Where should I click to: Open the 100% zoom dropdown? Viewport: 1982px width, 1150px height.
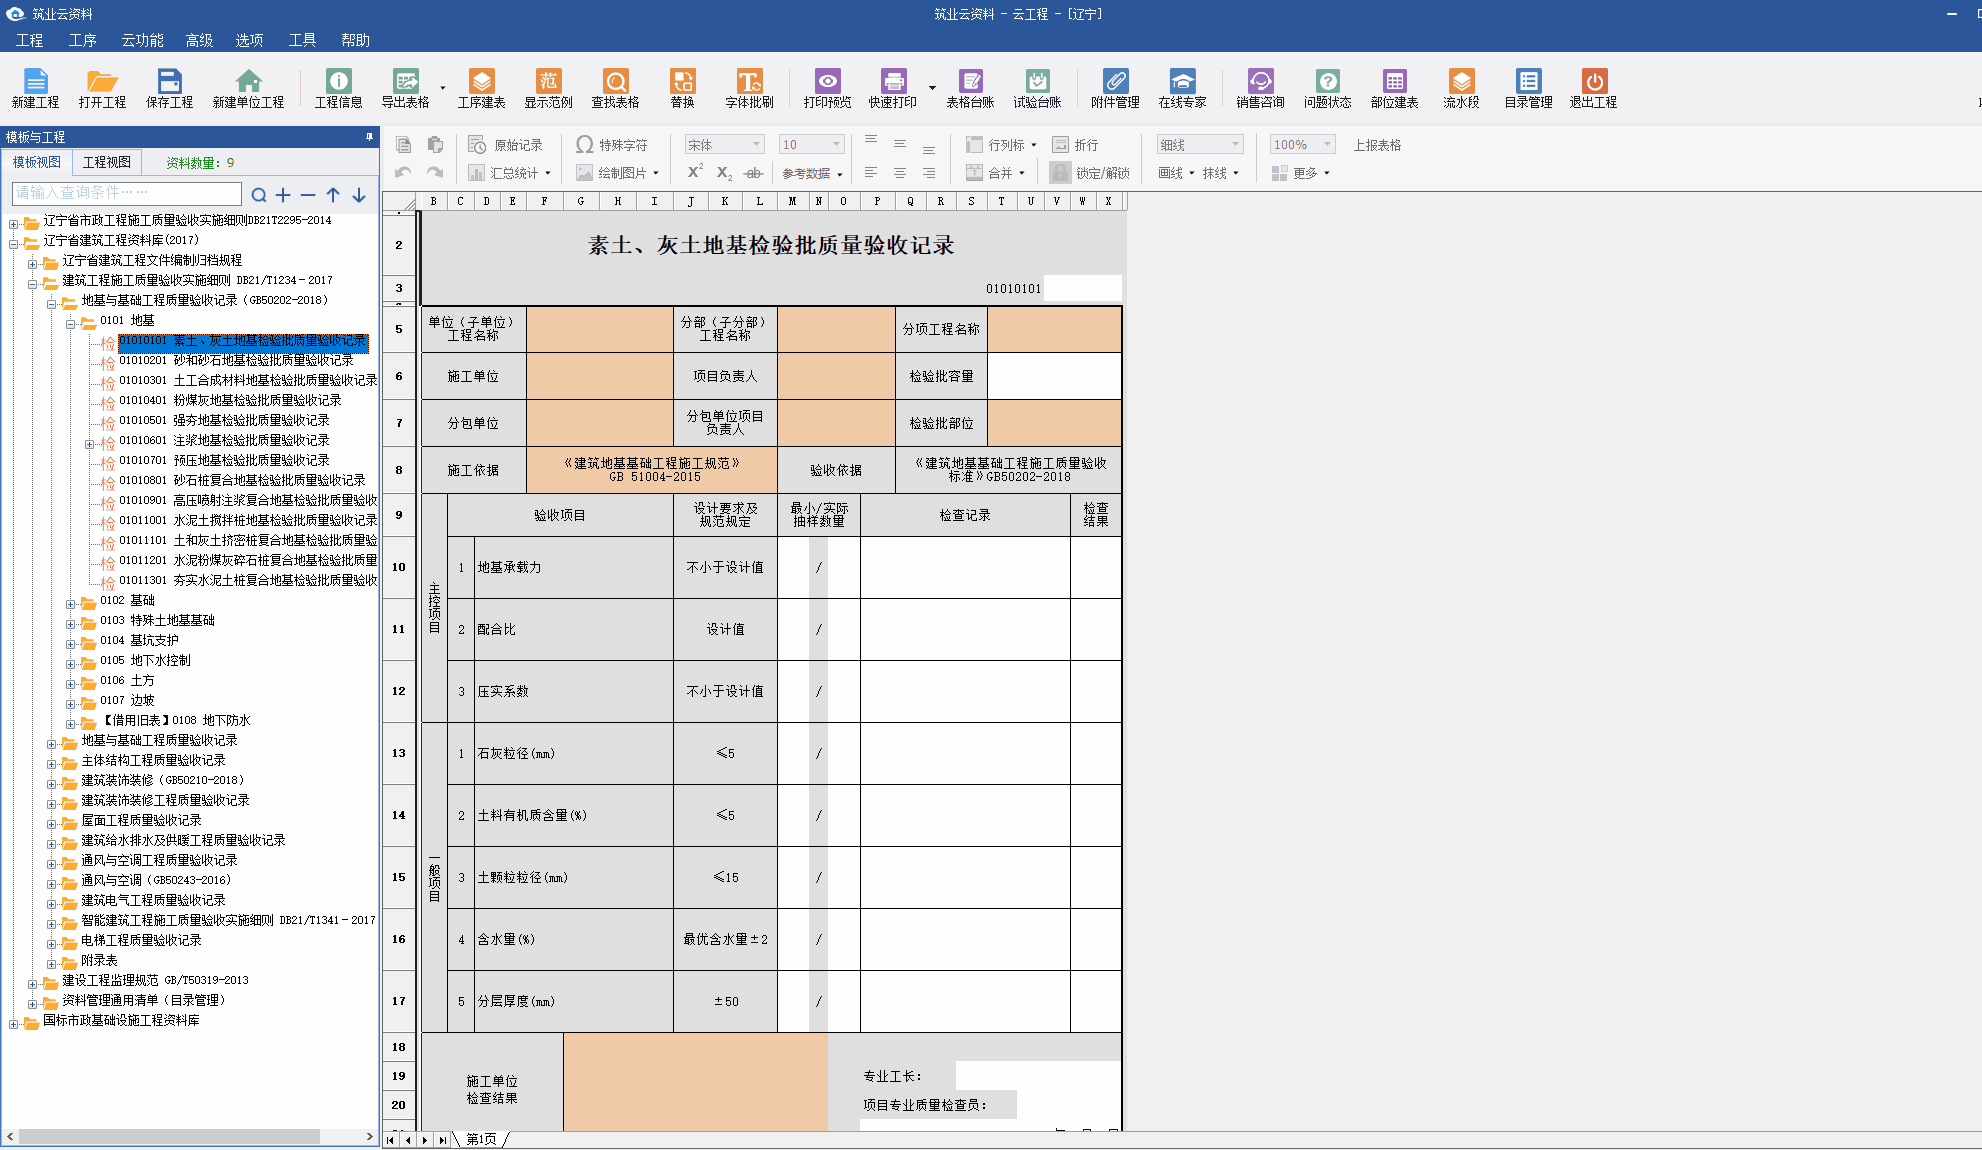click(x=1300, y=144)
